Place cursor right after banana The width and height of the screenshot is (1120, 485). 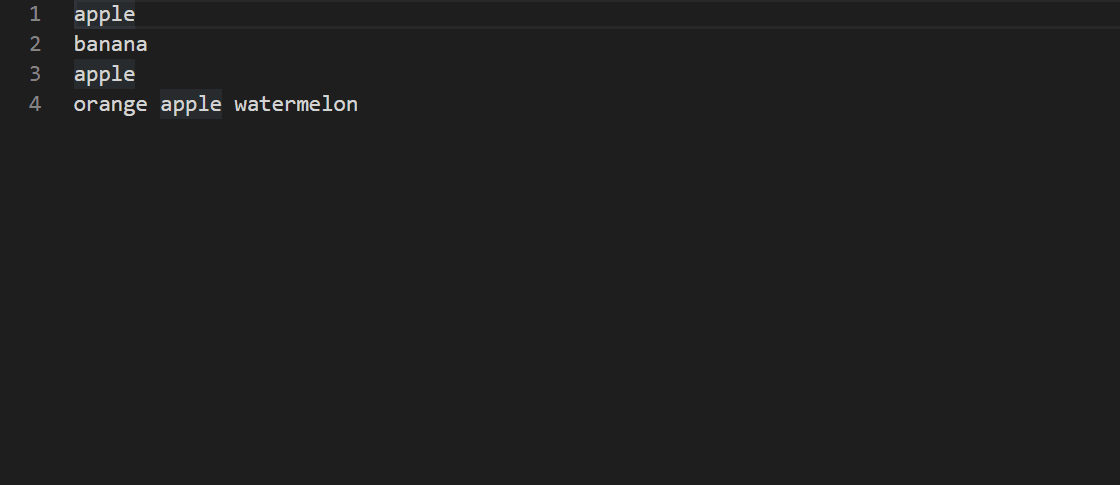click(148, 44)
